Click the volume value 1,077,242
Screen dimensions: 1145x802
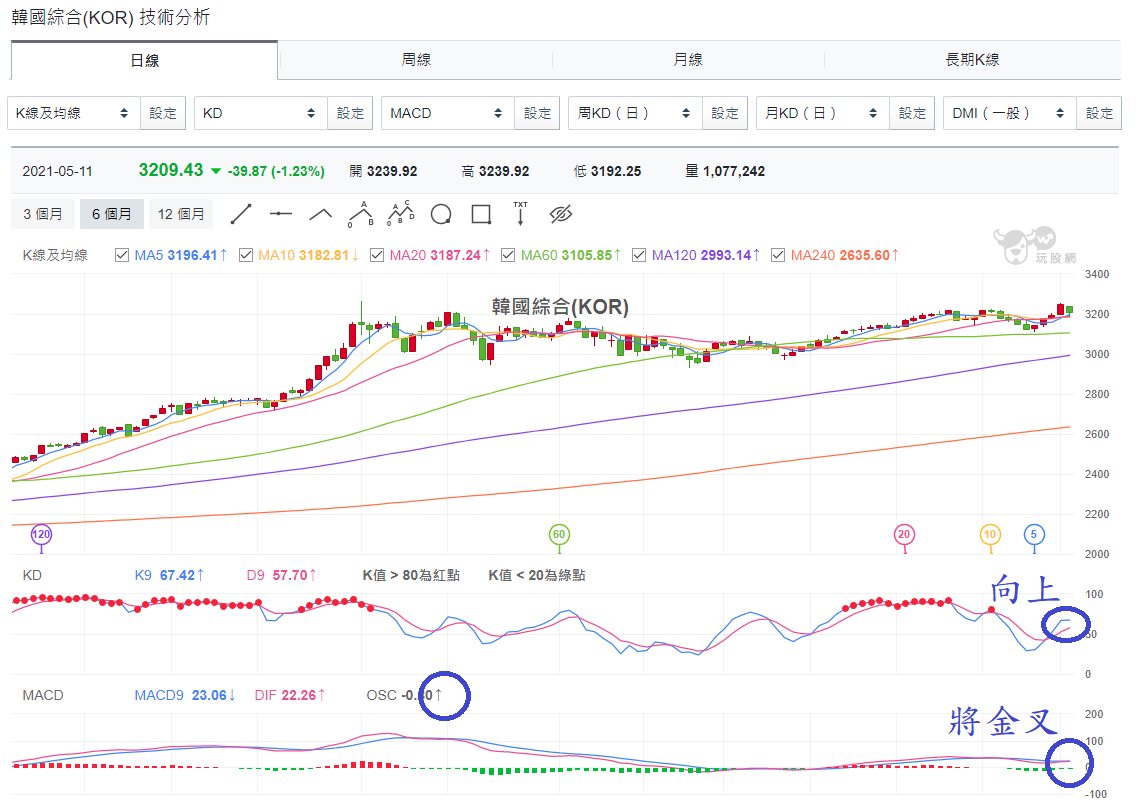[734, 172]
